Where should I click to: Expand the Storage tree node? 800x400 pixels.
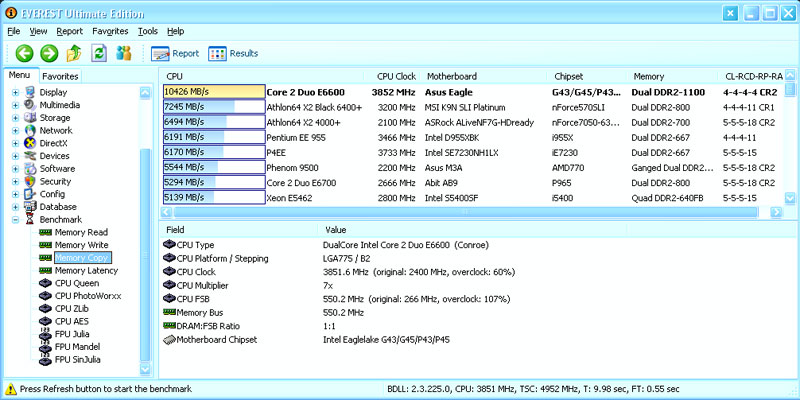tap(15, 118)
